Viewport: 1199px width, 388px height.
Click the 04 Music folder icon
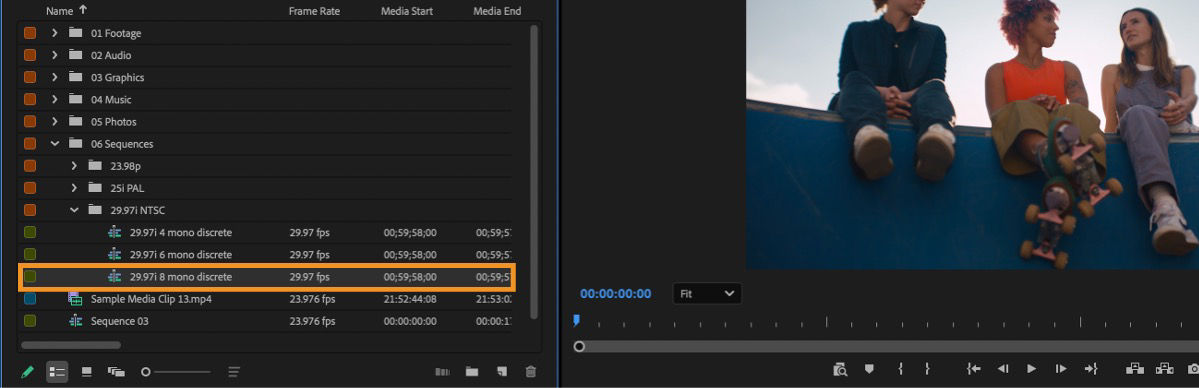point(75,99)
